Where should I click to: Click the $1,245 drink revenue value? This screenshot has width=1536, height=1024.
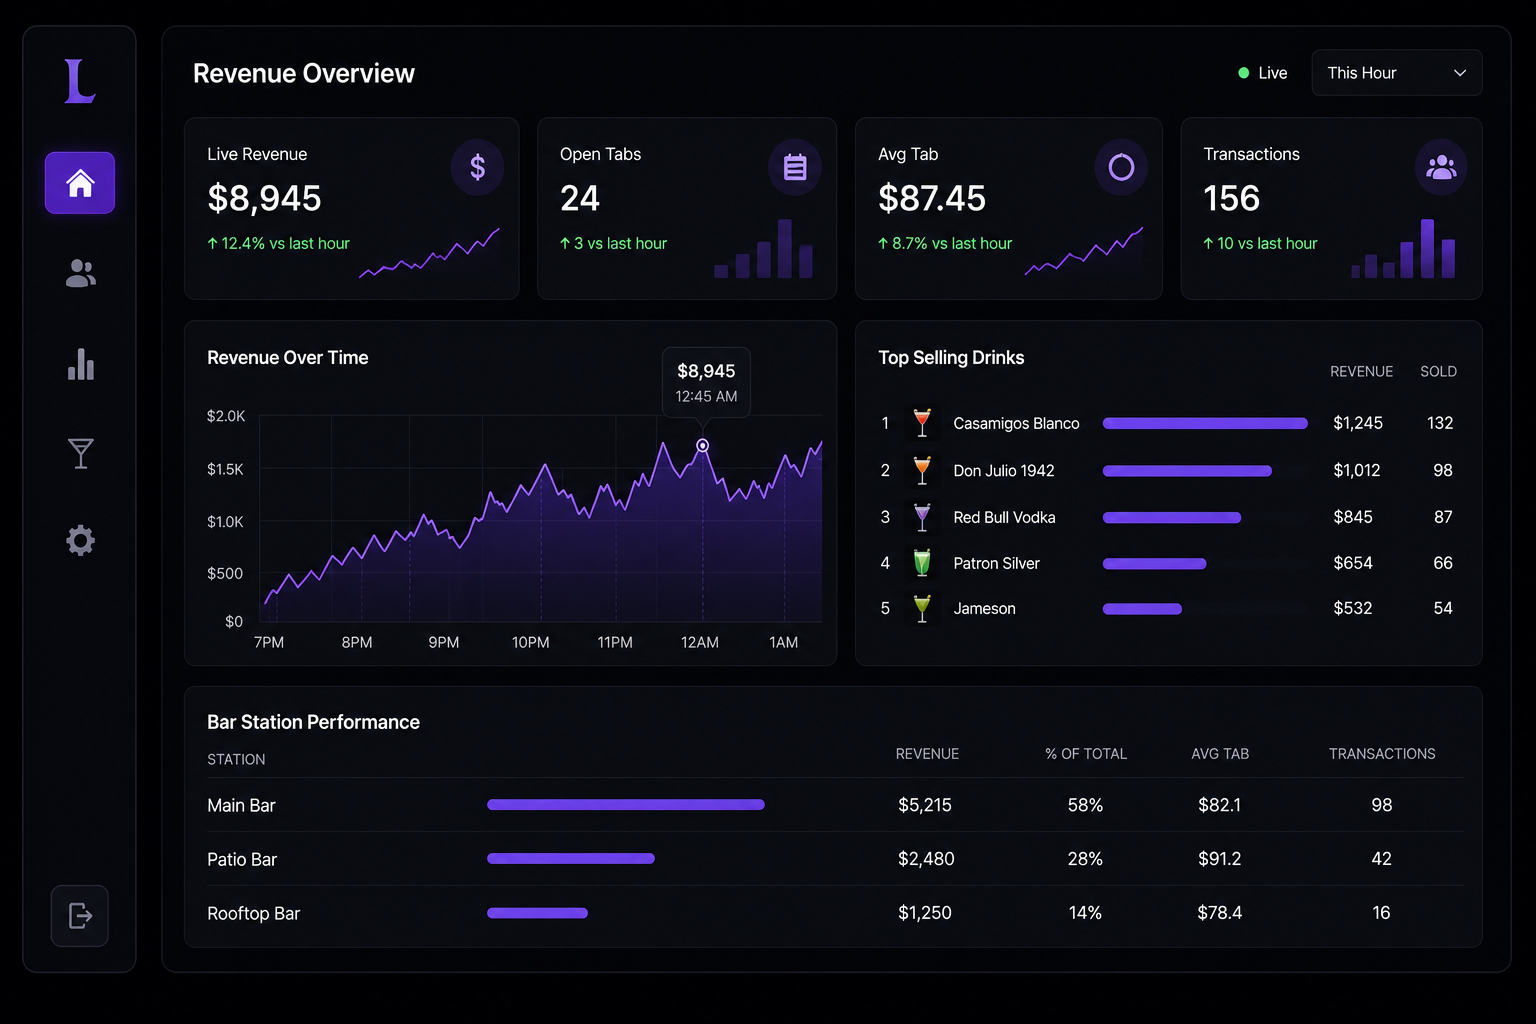click(x=1358, y=423)
